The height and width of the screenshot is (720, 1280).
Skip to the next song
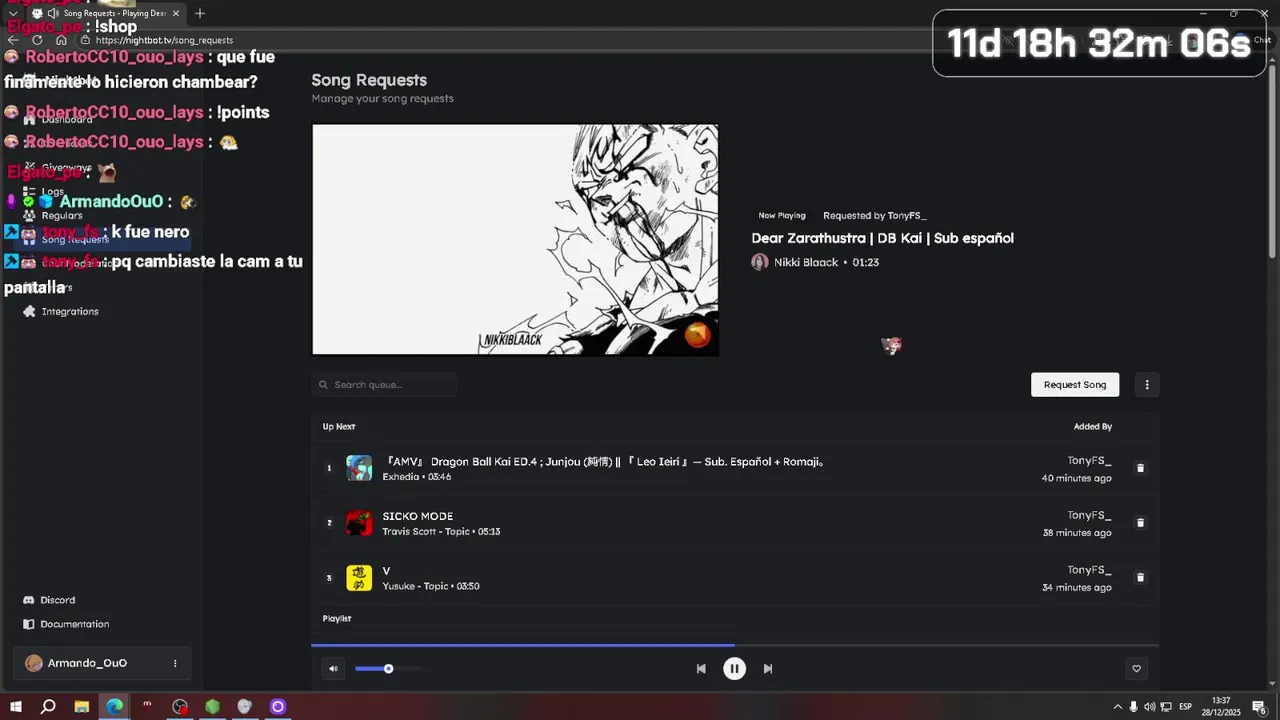point(768,669)
